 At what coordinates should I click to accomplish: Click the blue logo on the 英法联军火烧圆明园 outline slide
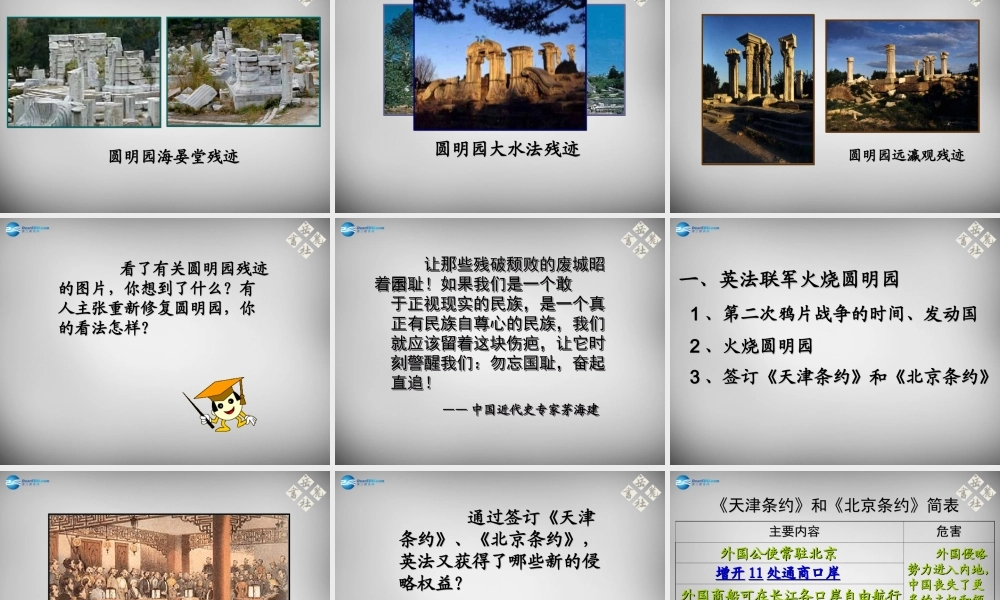[696, 230]
